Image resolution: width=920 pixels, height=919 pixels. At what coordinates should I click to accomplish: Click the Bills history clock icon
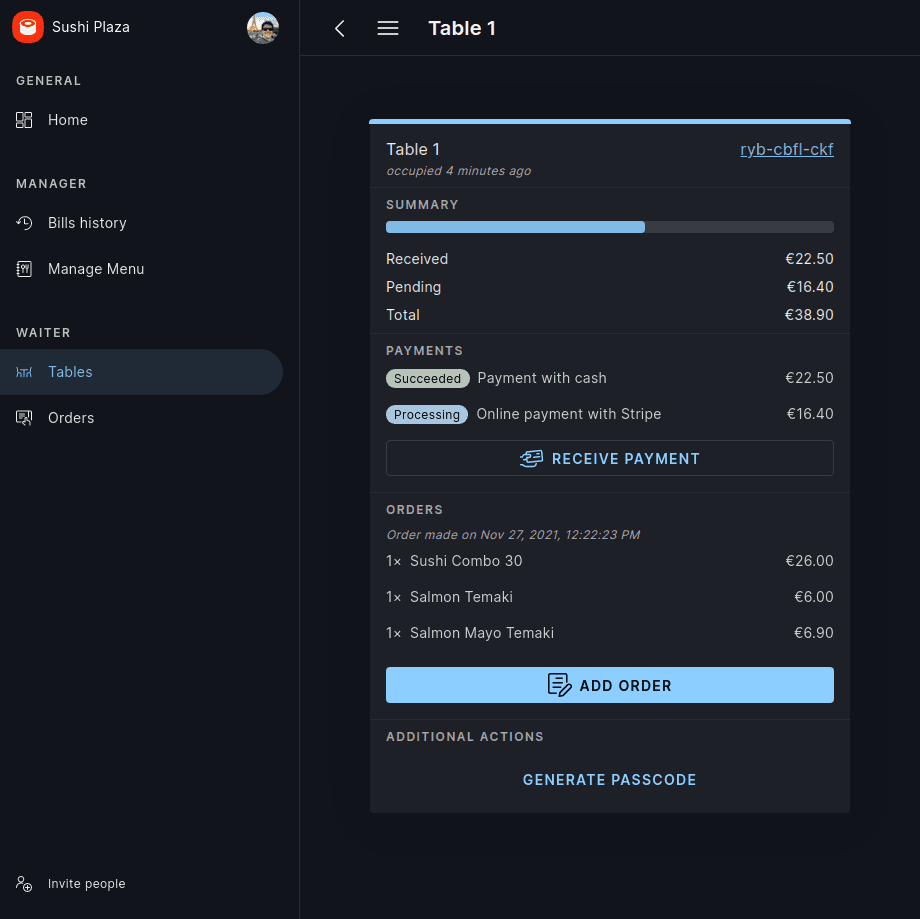(x=24, y=223)
